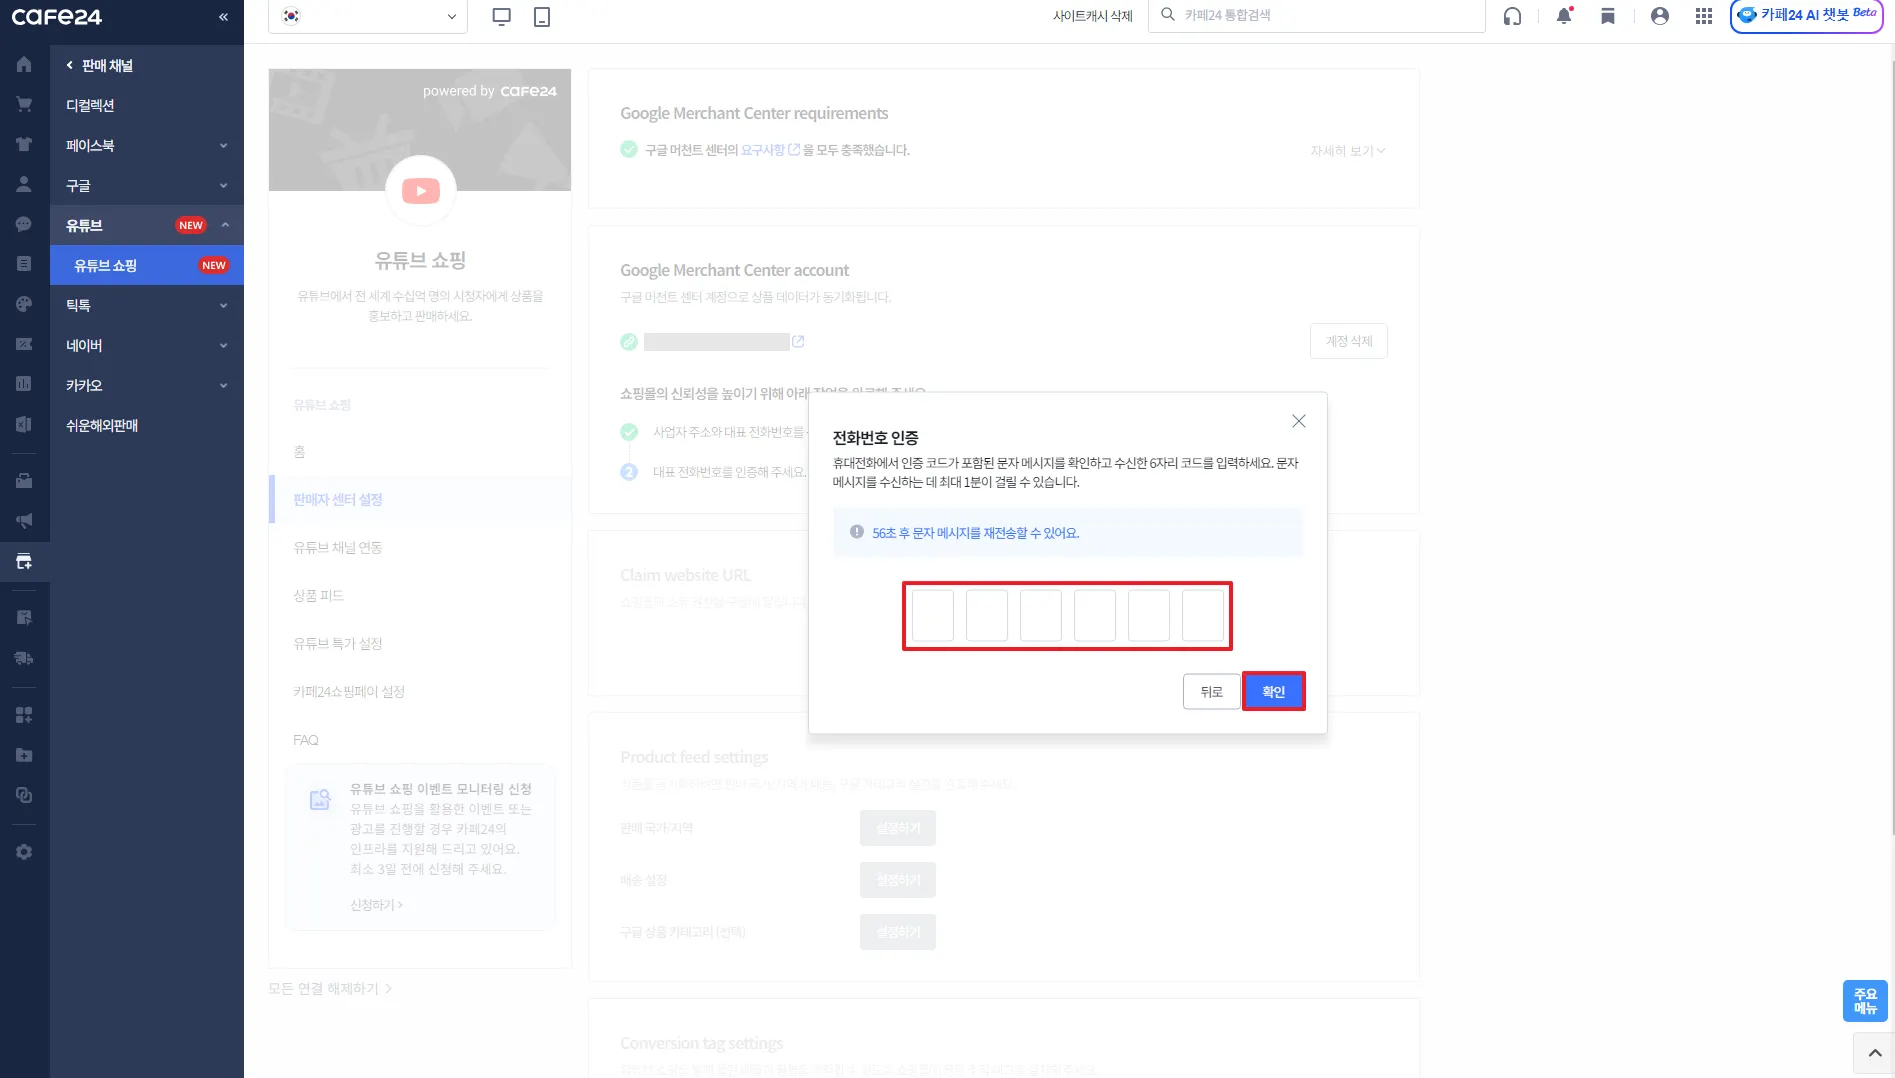Screen dimensions: 1895x1078
Task: Open the 디컬렉션 menu item
Action: pos(147,105)
